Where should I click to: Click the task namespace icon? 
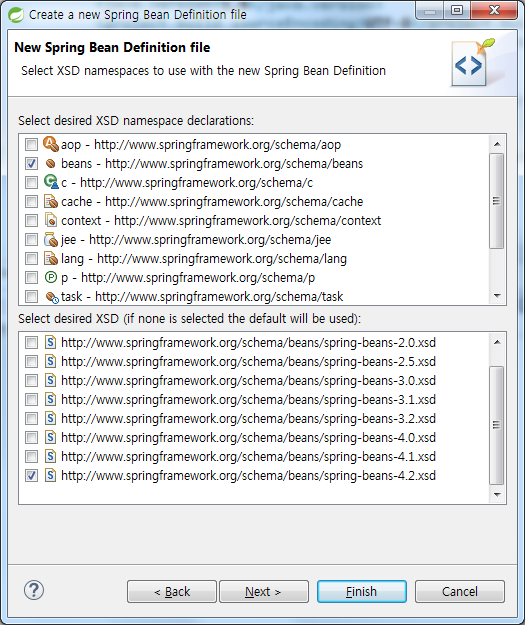coord(52,297)
